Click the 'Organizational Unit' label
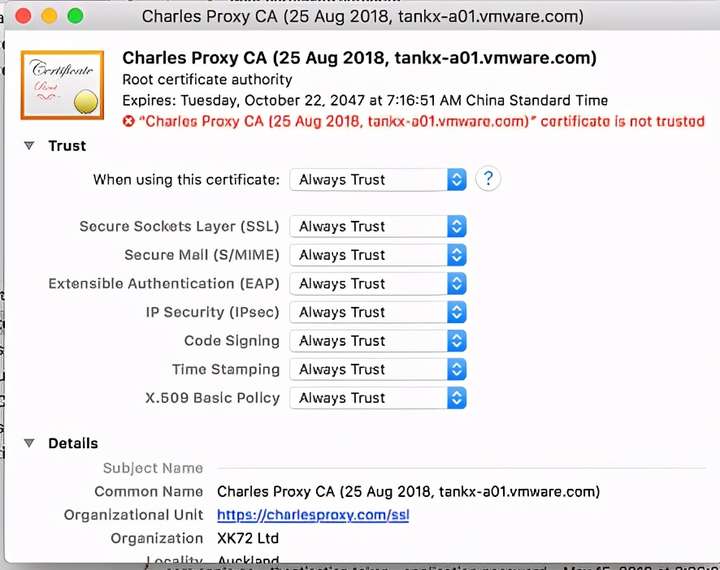 [134, 515]
